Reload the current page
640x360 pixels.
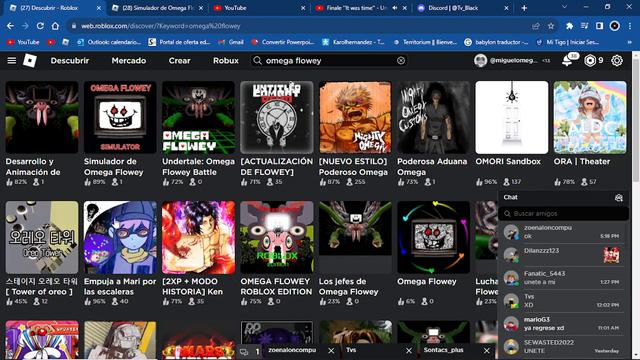[40, 26]
